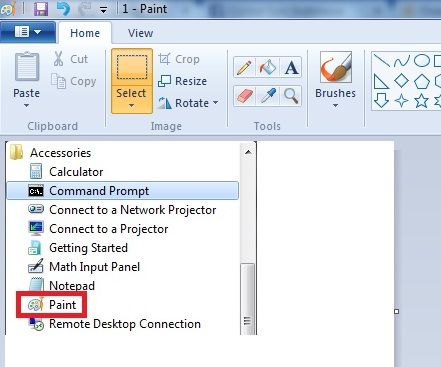Choose the Down arrow shape
The image size is (441, 367).
coord(381,100)
